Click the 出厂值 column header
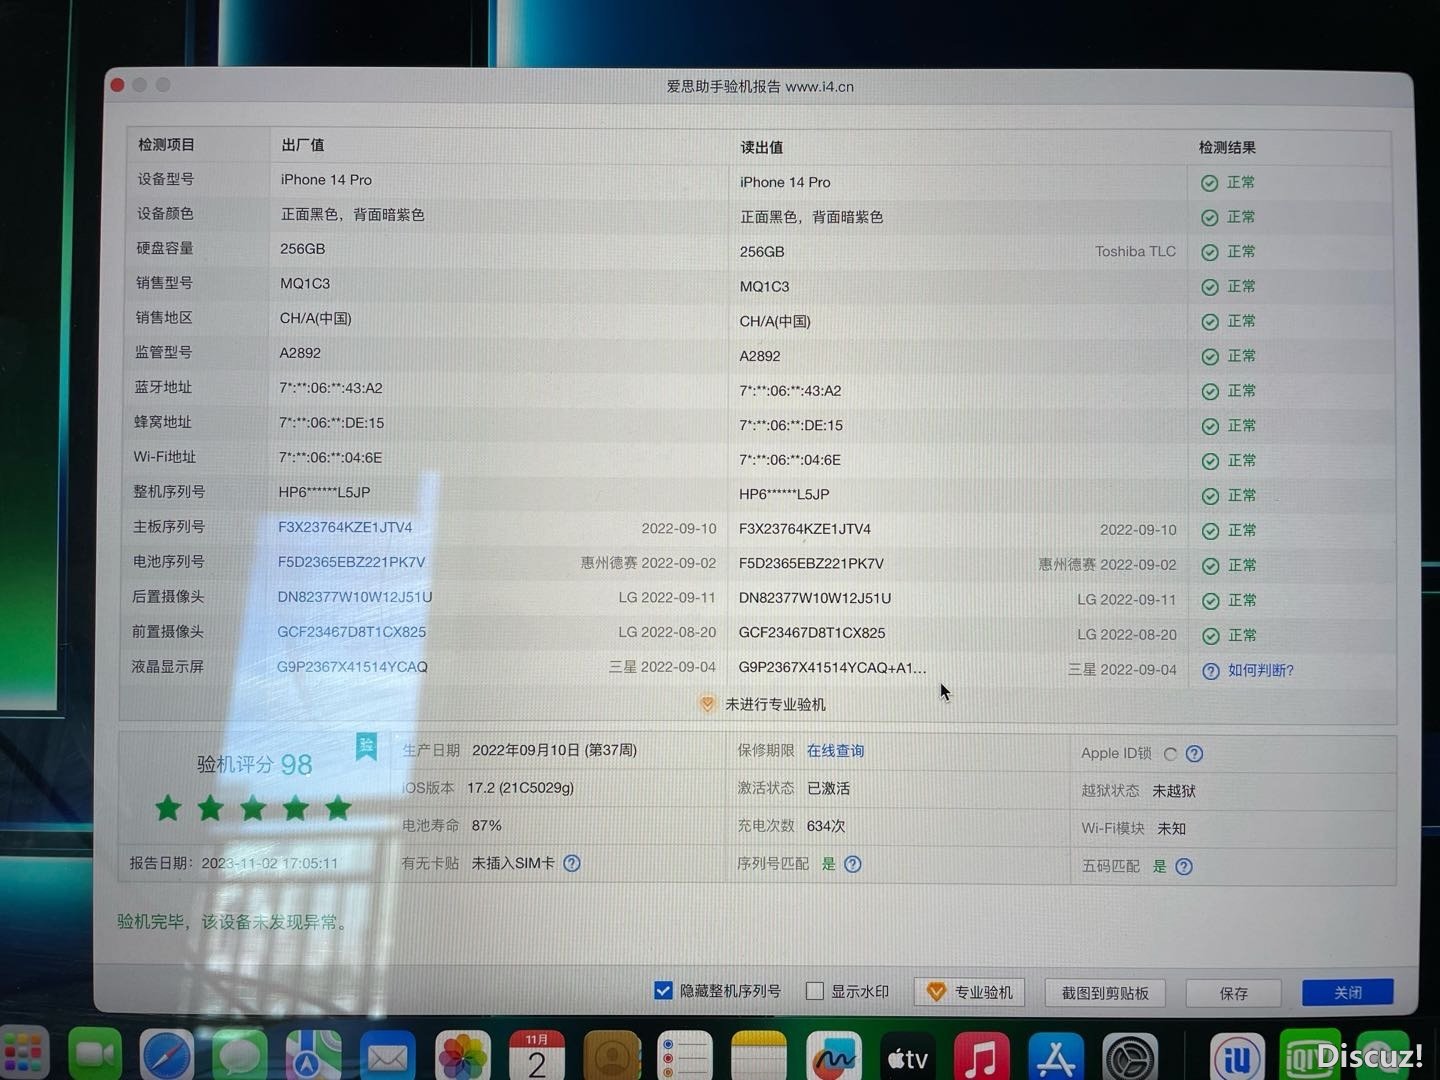Image resolution: width=1440 pixels, height=1080 pixels. pyautogui.click(x=302, y=145)
